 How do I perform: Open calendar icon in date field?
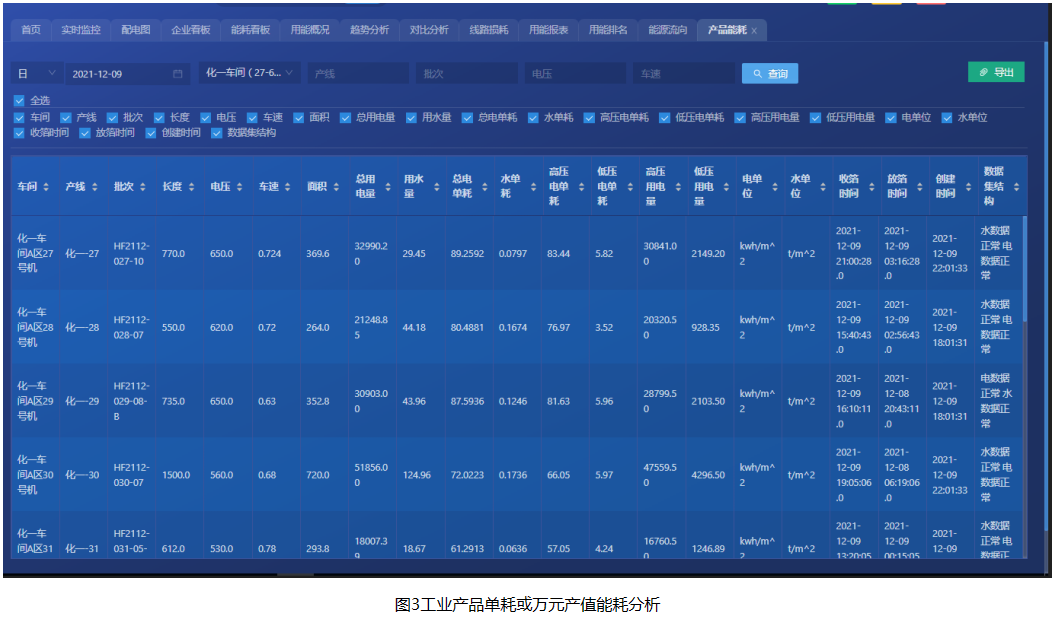click(178, 74)
